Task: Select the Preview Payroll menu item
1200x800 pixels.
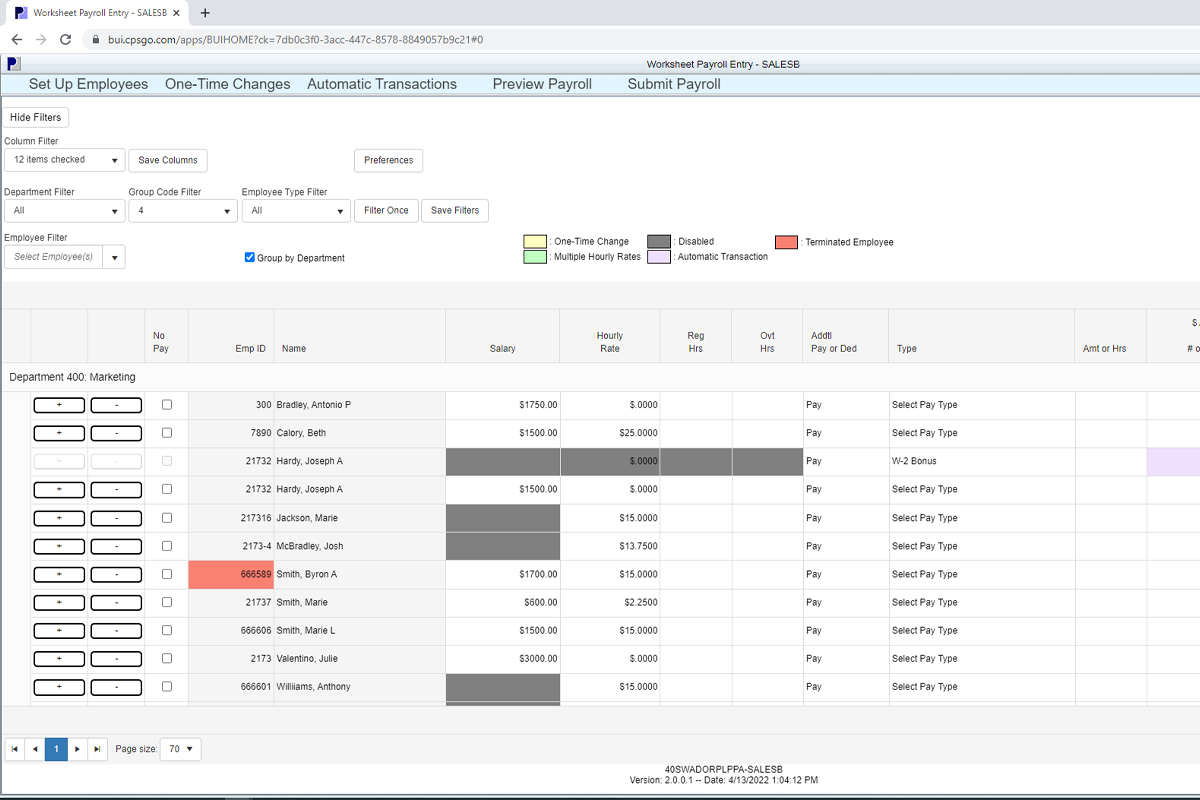Action: [x=541, y=84]
